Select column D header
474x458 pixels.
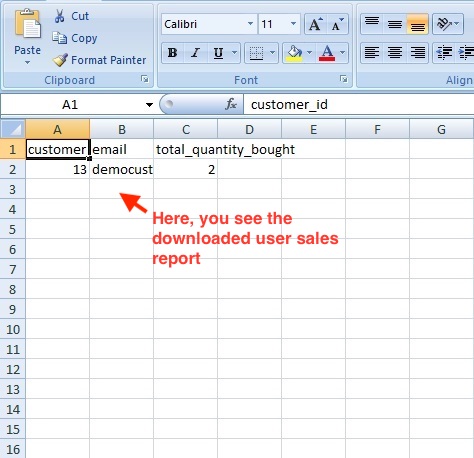pos(249,129)
